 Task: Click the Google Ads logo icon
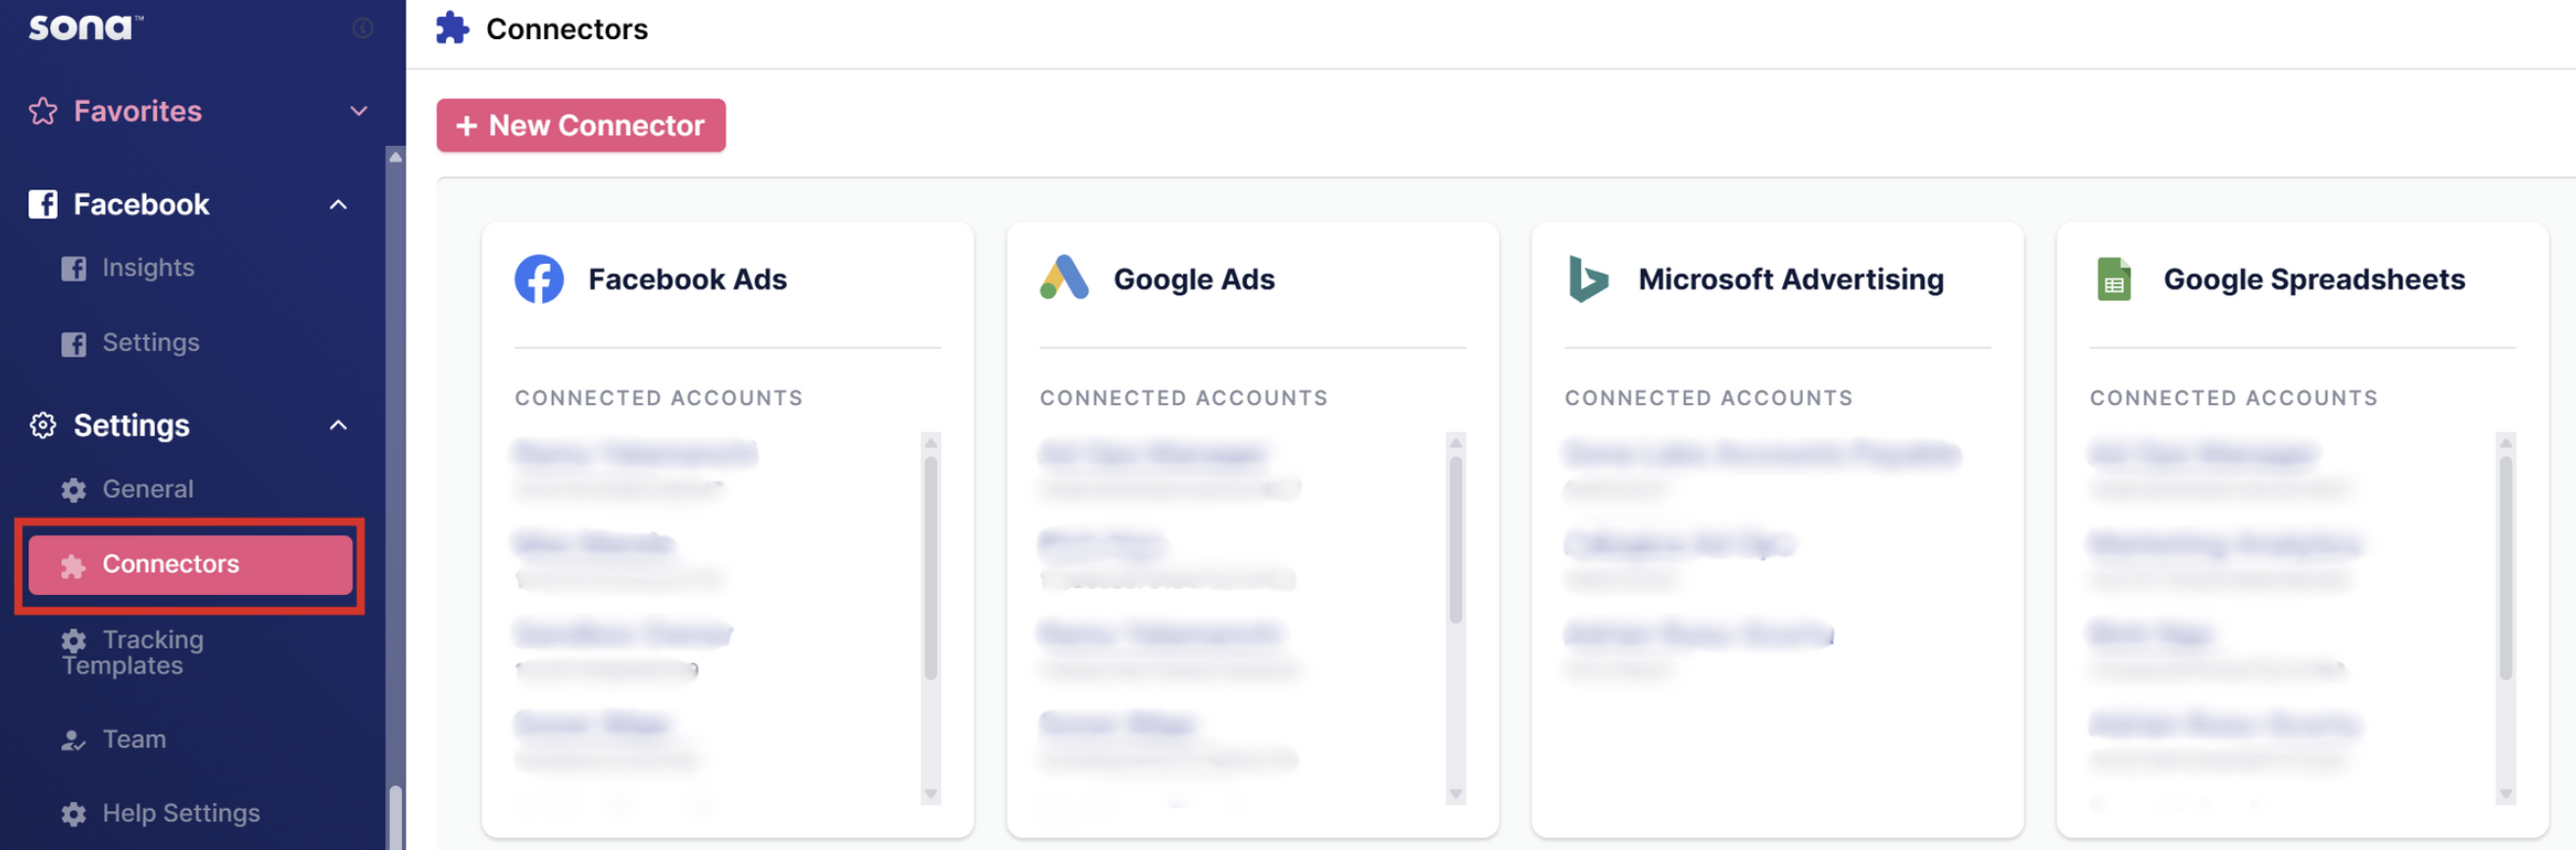[1064, 278]
